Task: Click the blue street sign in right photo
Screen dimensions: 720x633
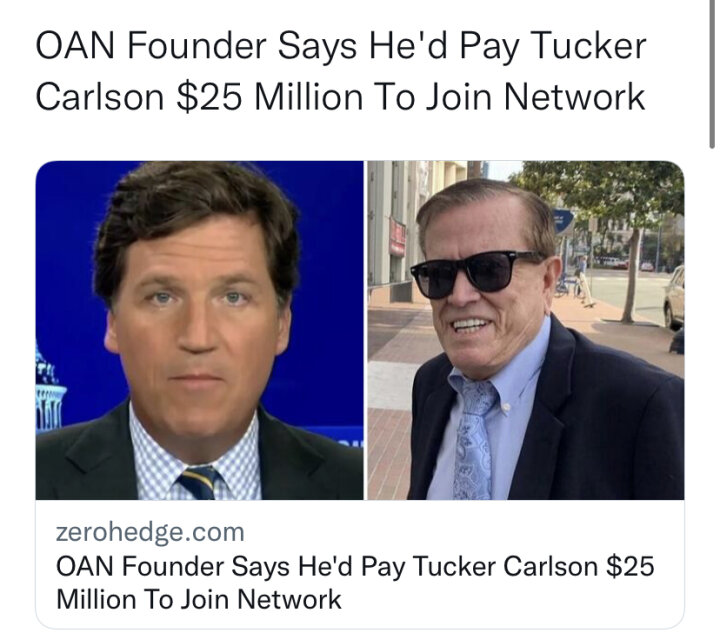Action: point(563,222)
